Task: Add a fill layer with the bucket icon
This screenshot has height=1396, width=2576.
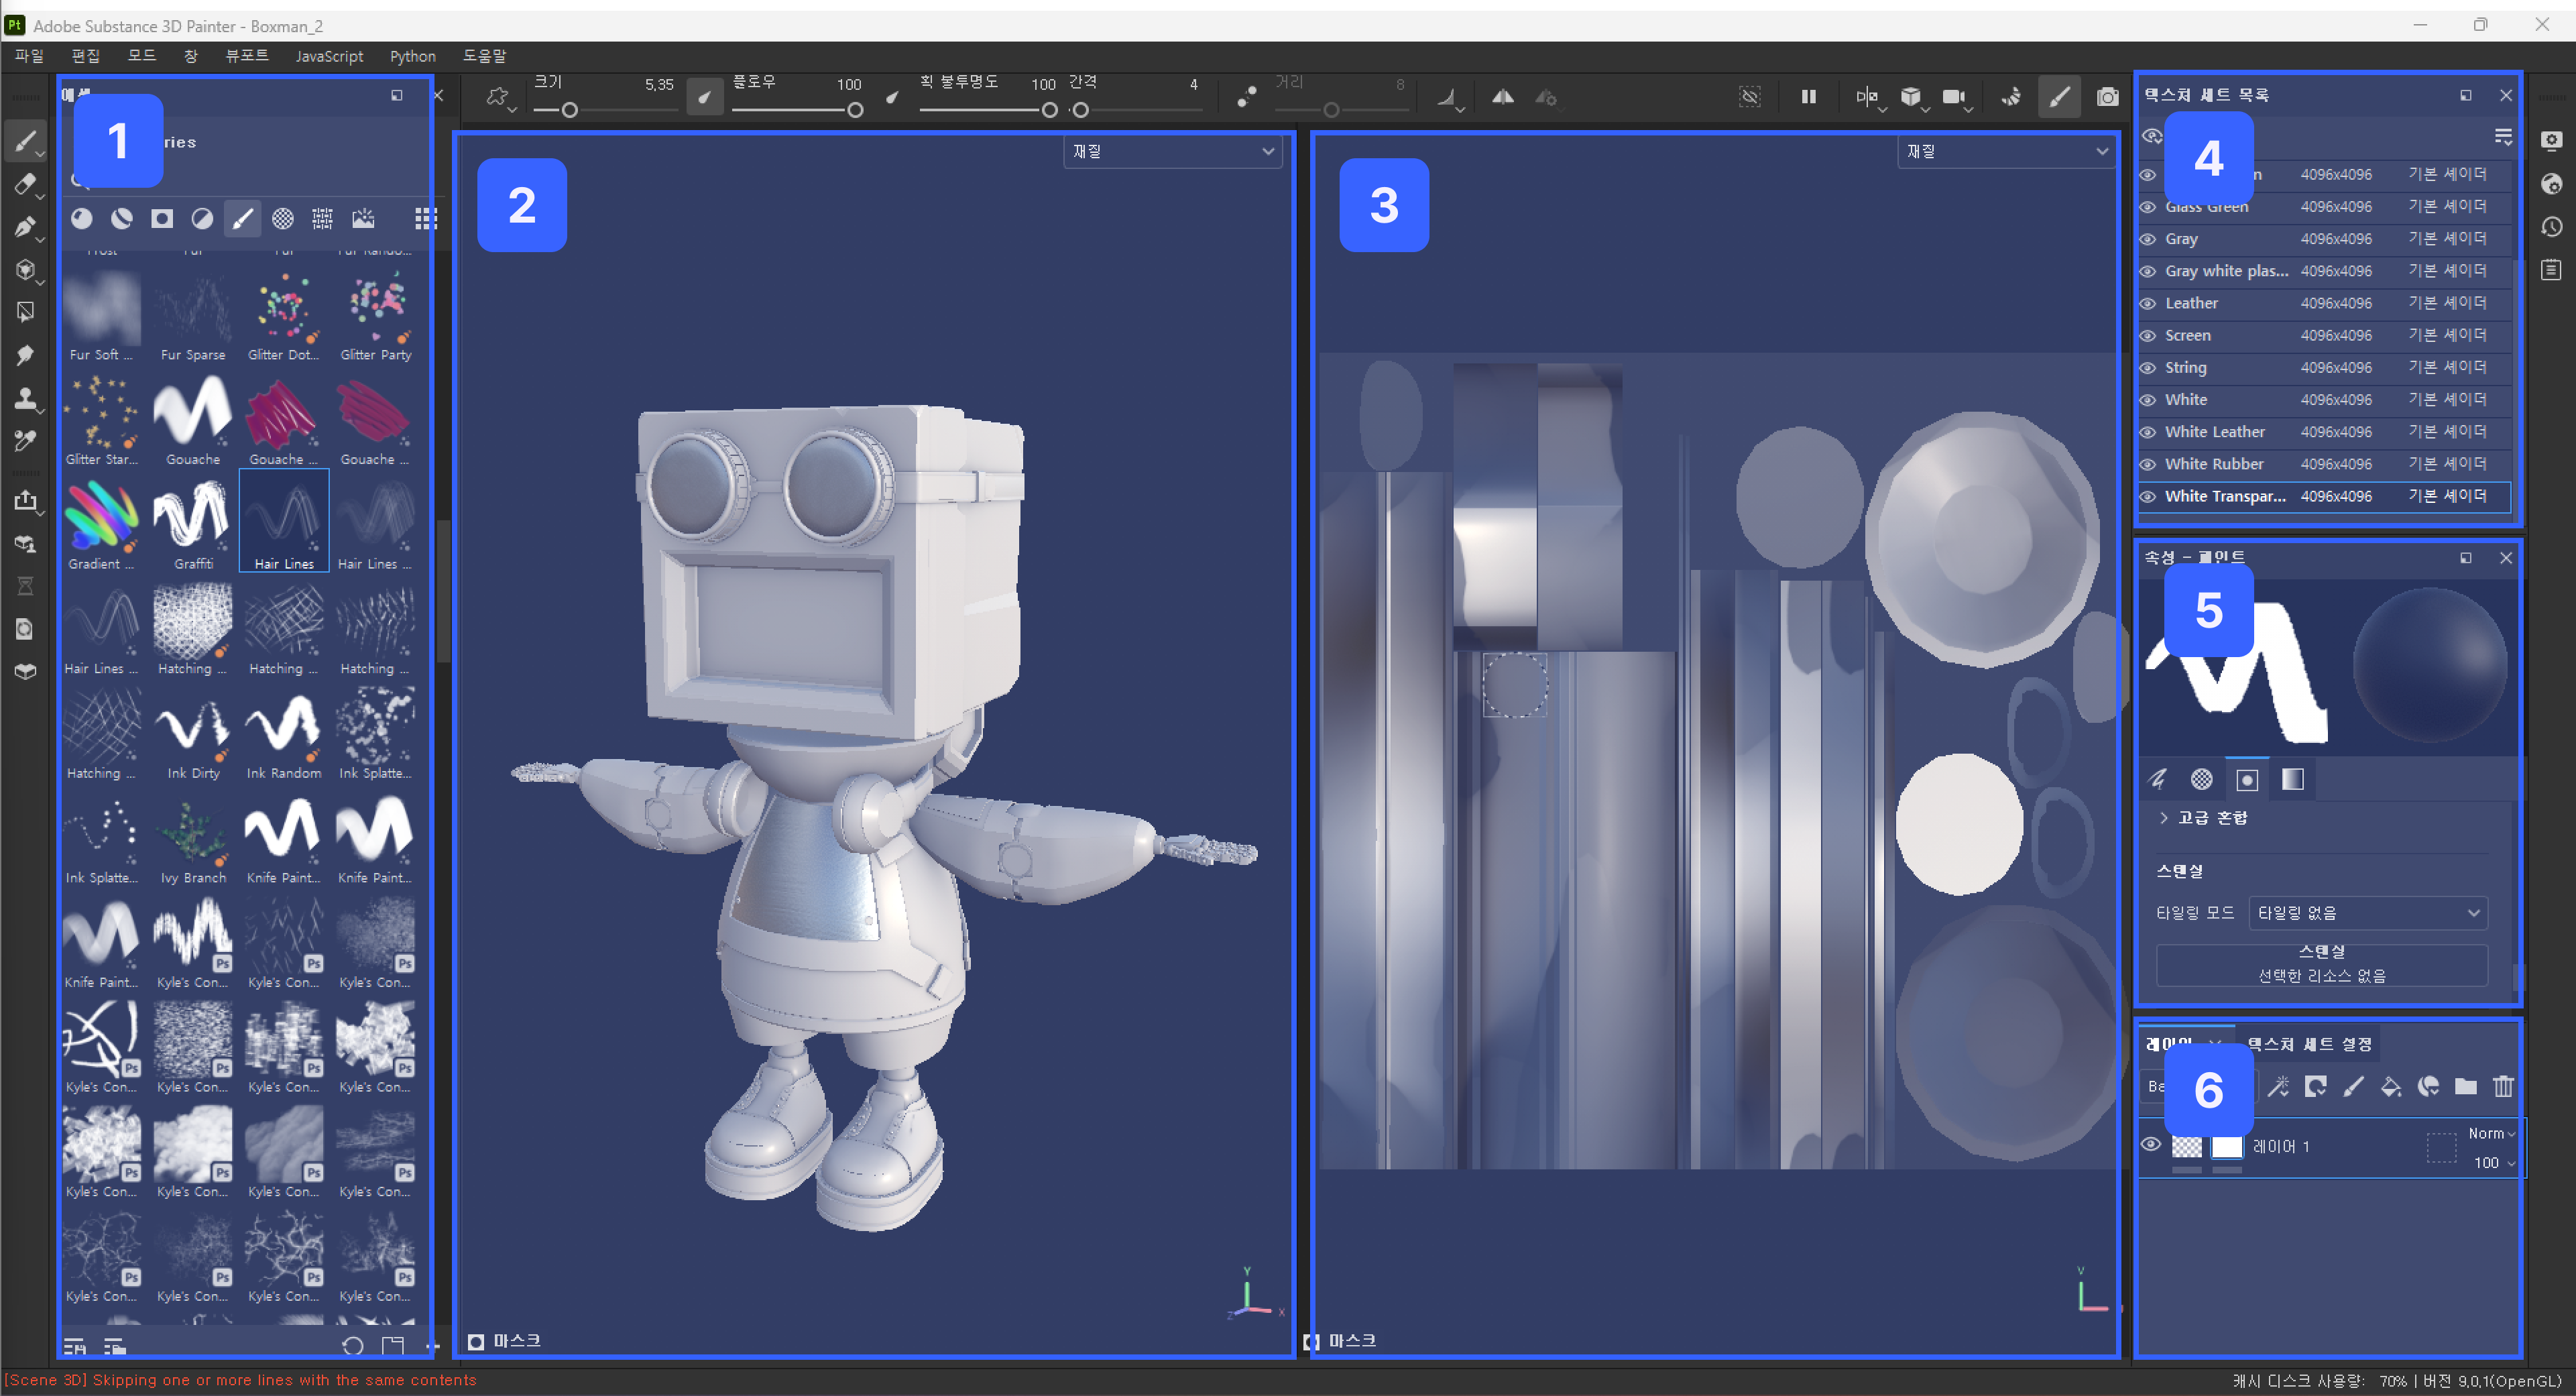Action: tap(2390, 1087)
